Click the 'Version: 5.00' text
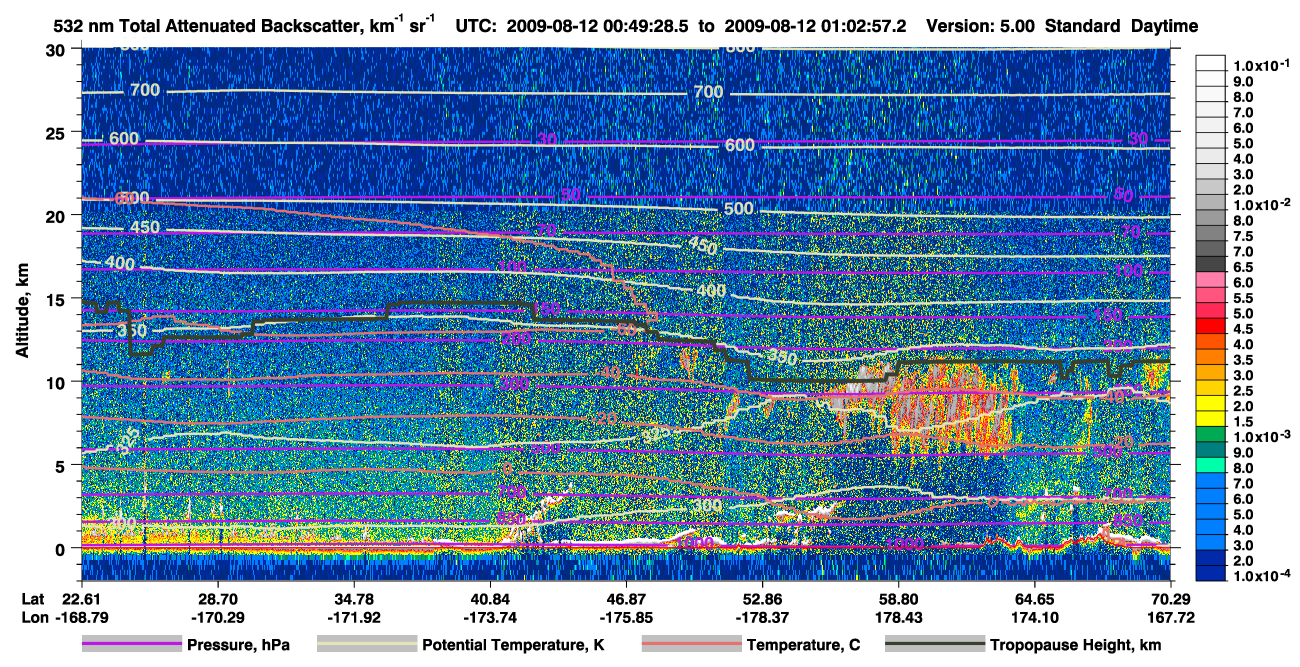The width and height of the screenshot is (1300, 667). tap(981, 26)
